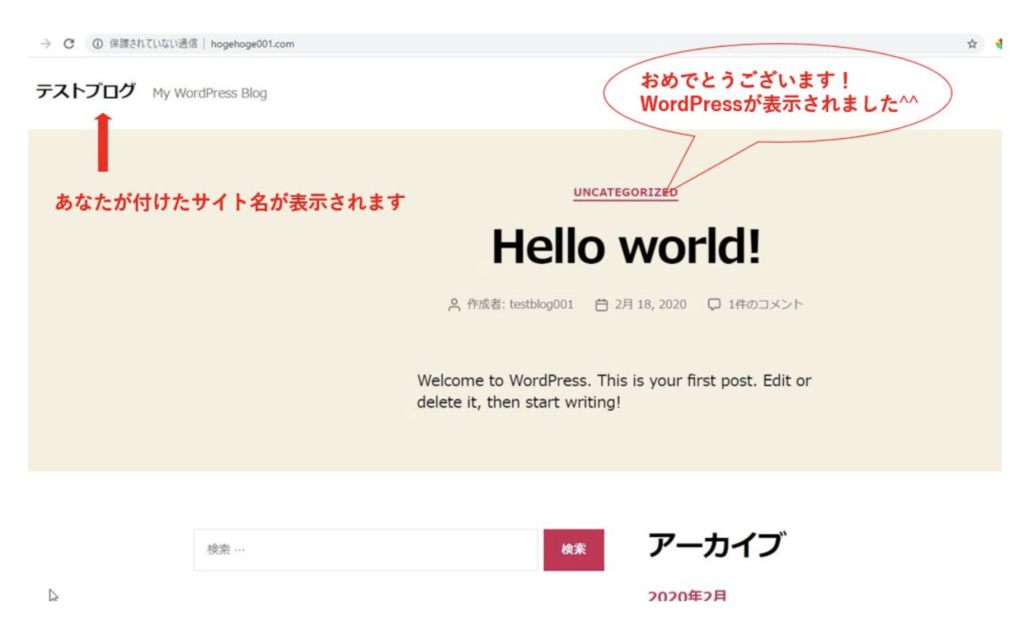Viewport: 1024px width, 622px height.
Task: Open the site security info icon
Action: click(97, 44)
